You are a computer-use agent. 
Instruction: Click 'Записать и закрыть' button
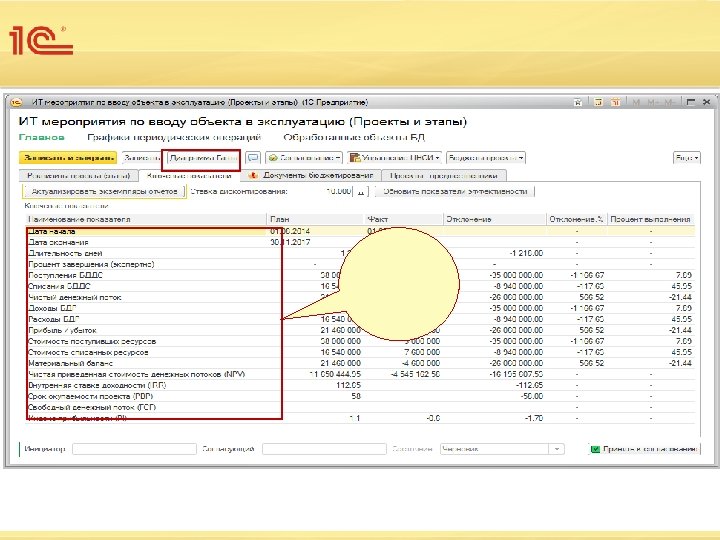click(x=68, y=158)
